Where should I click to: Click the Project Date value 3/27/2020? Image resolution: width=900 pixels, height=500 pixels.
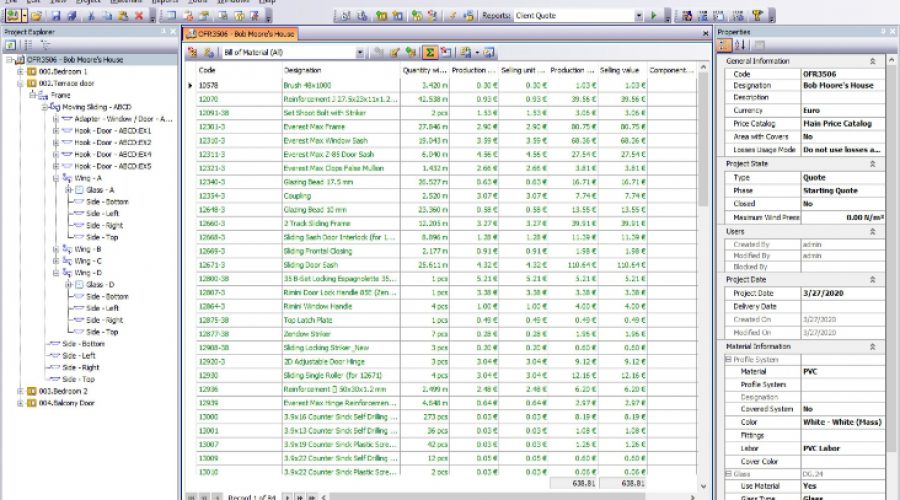click(x=843, y=293)
